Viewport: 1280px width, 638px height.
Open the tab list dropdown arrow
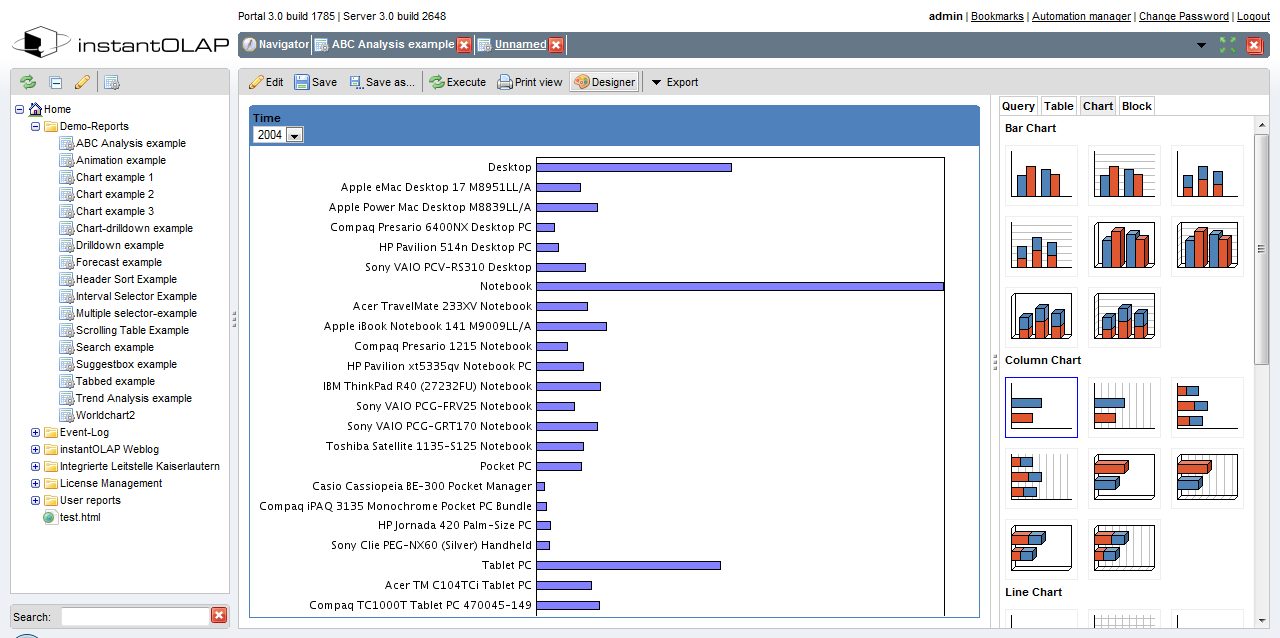(x=1201, y=46)
